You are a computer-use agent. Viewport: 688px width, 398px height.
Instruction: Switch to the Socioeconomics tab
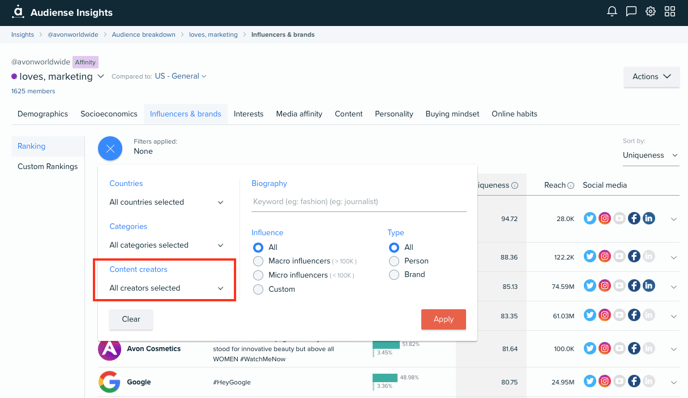pos(109,114)
